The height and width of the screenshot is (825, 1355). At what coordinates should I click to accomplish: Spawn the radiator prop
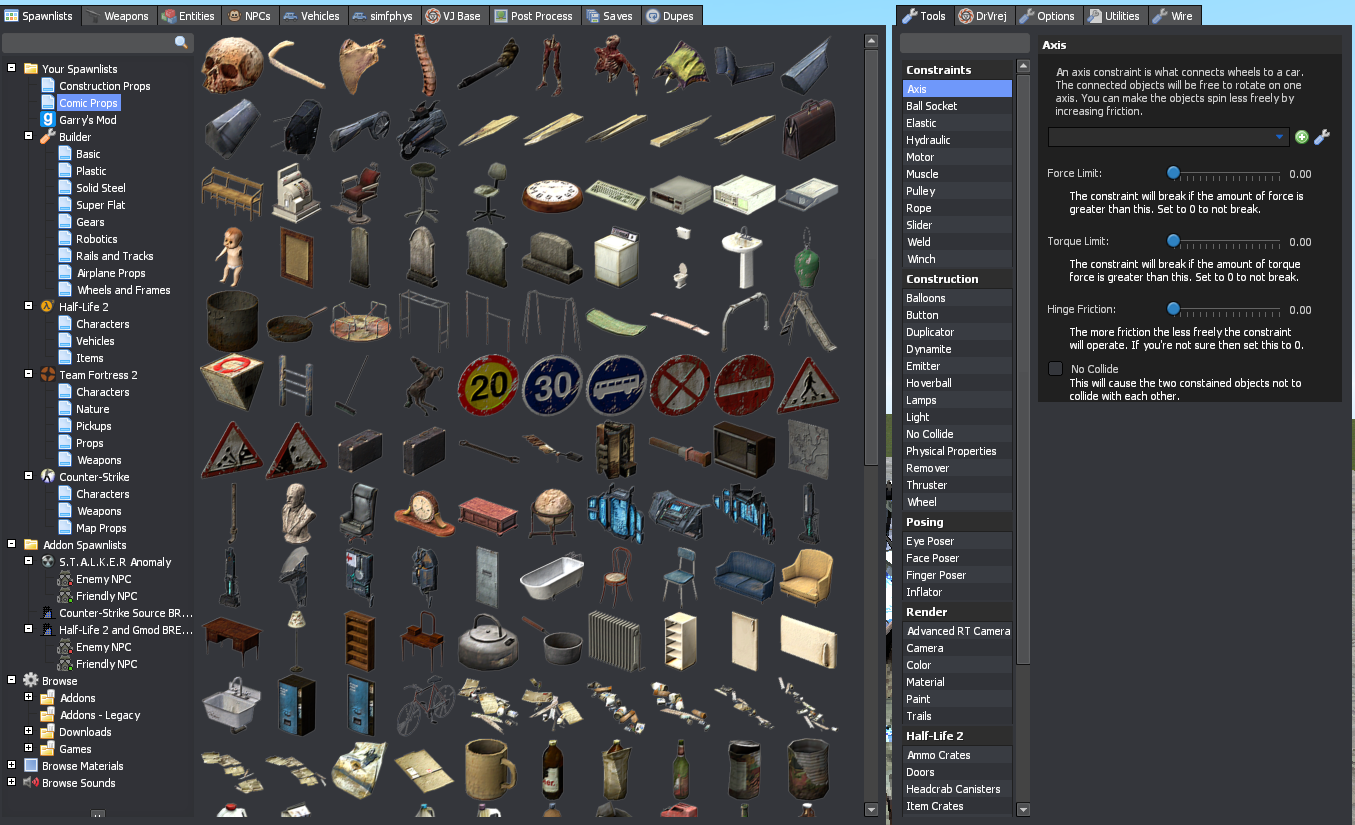pyautogui.click(x=617, y=643)
